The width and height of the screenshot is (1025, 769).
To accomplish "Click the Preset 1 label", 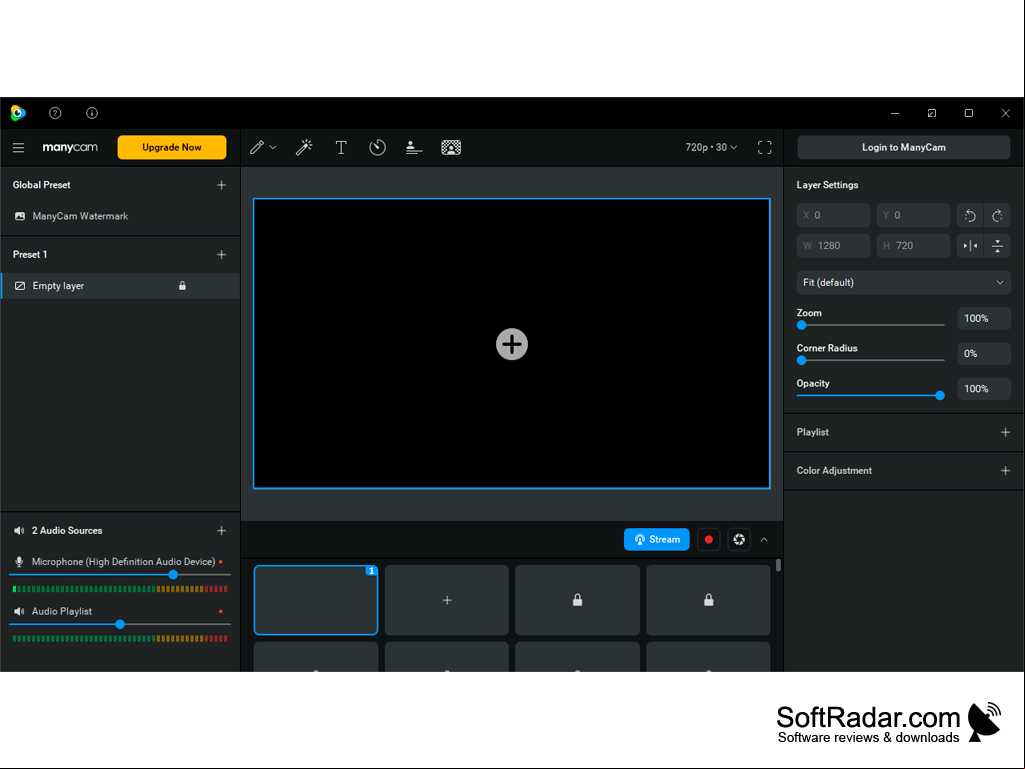I will point(30,254).
